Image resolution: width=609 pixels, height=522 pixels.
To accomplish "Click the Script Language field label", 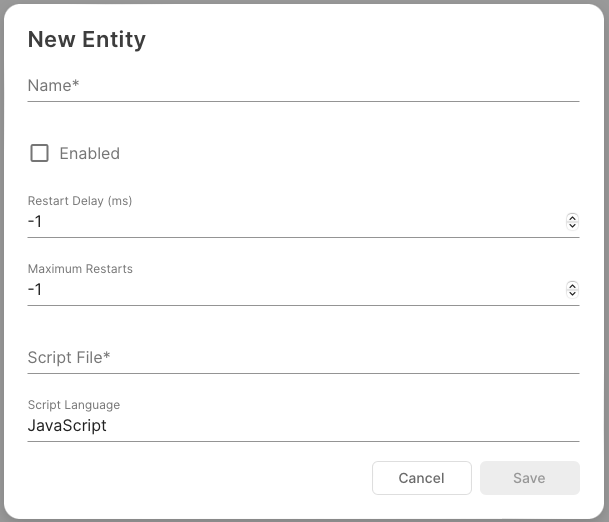I will [x=74, y=405].
